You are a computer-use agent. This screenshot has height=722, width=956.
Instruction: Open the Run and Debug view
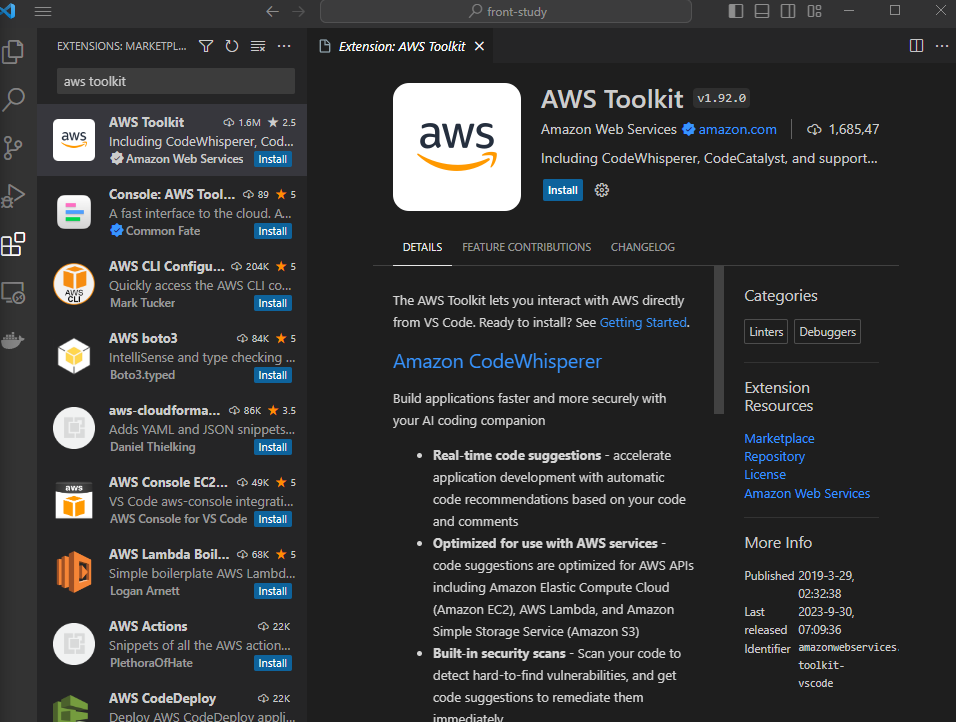(x=13, y=196)
